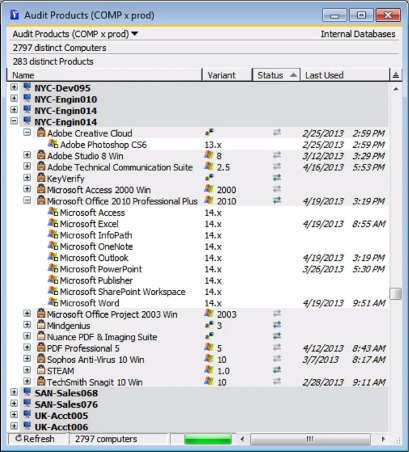The width and height of the screenshot is (409, 452).
Task: Click the horizontal scrollbar left arrow
Action: click(242, 439)
